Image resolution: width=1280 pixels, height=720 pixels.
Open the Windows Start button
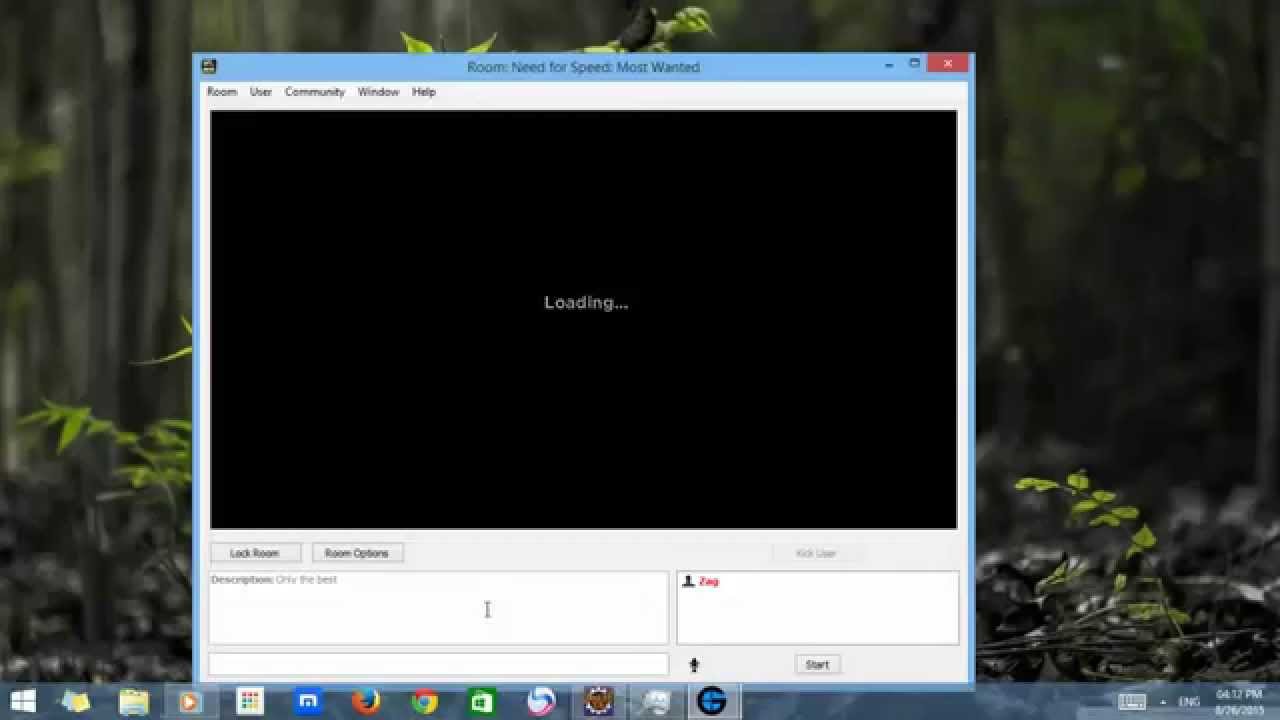tap(22, 702)
